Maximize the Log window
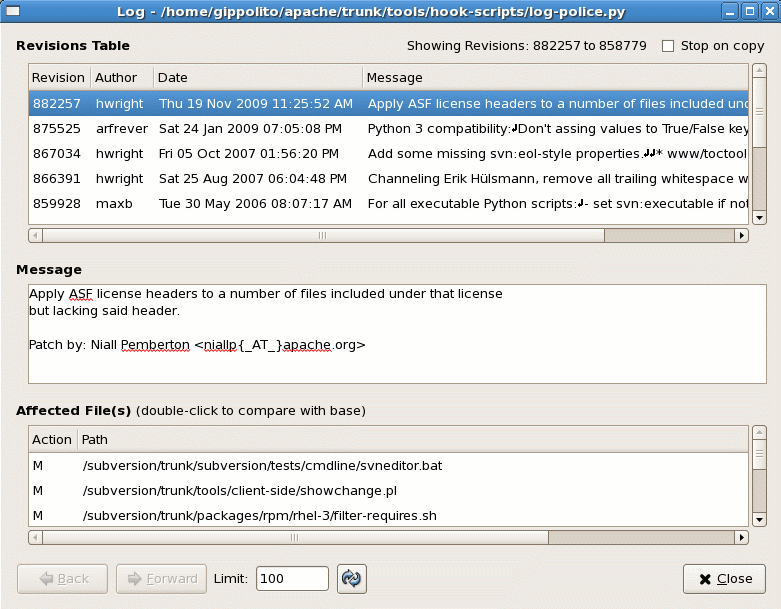Image resolution: width=781 pixels, height=609 pixels. click(750, 11)
